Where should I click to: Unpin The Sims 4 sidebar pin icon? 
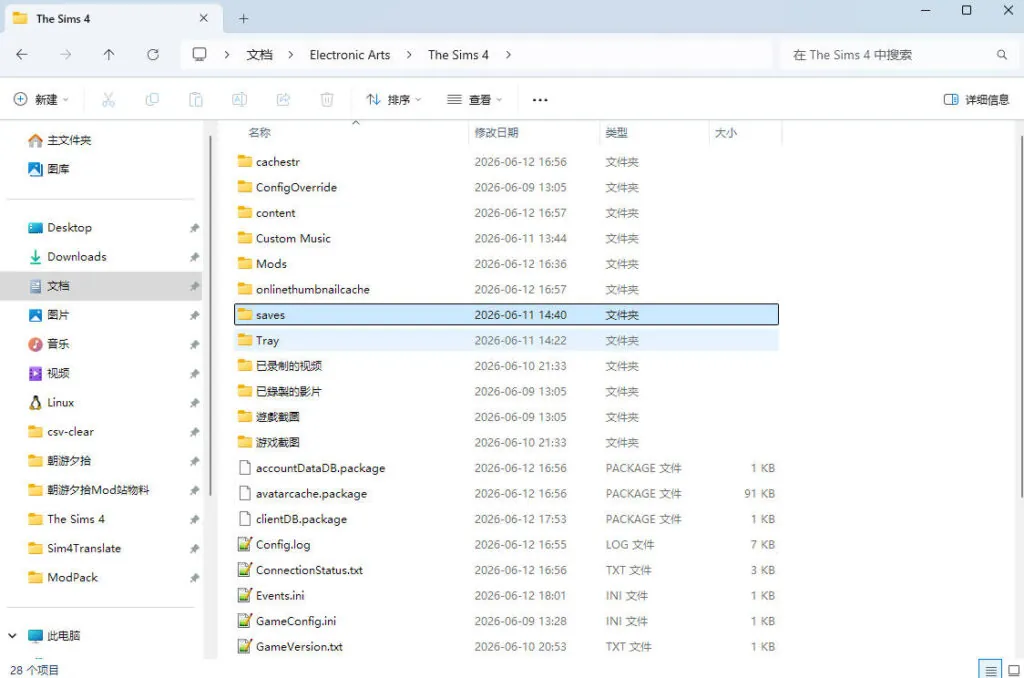click(194, 519)
